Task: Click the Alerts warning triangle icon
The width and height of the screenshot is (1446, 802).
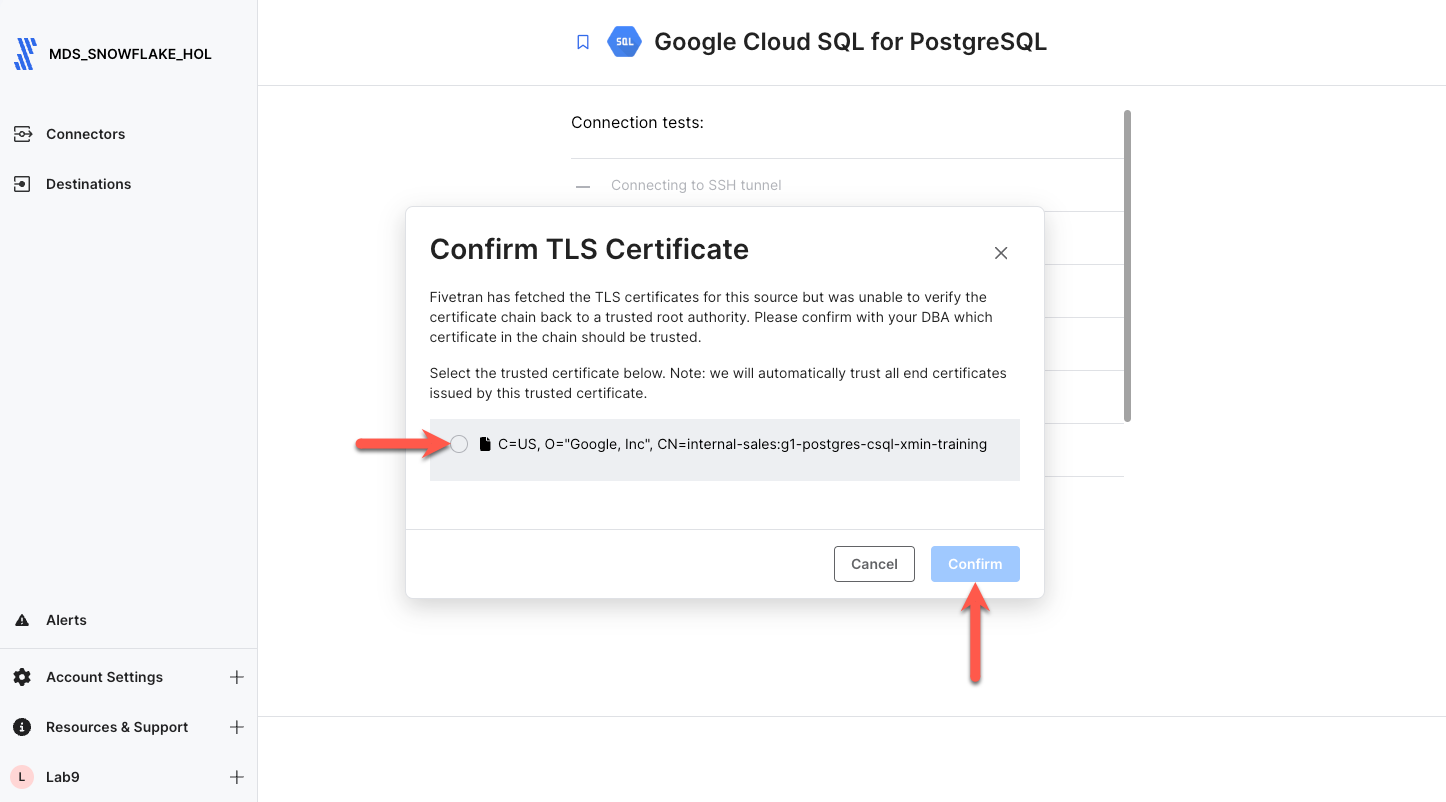Action: [22, 620]
